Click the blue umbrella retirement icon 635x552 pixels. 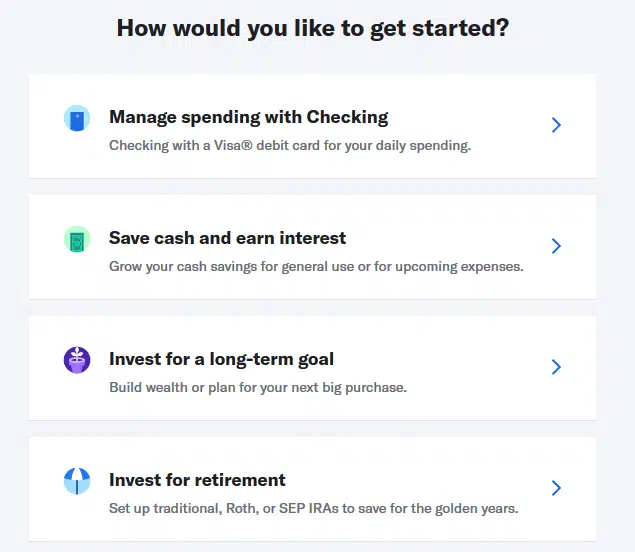coord(77,481)
